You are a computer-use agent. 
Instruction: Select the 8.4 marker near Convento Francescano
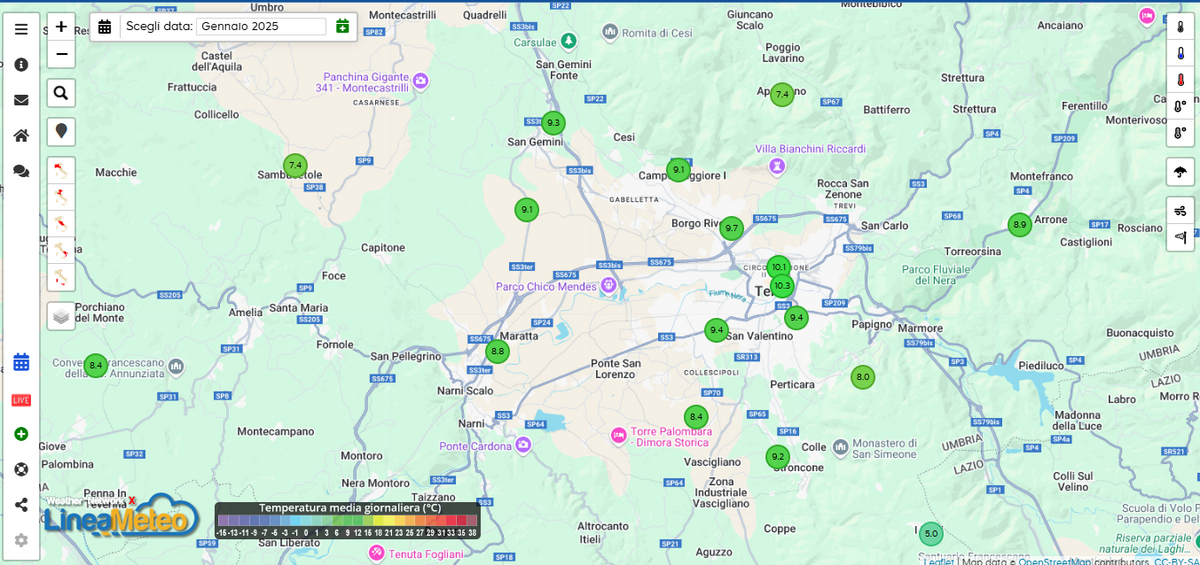[95, 366]
